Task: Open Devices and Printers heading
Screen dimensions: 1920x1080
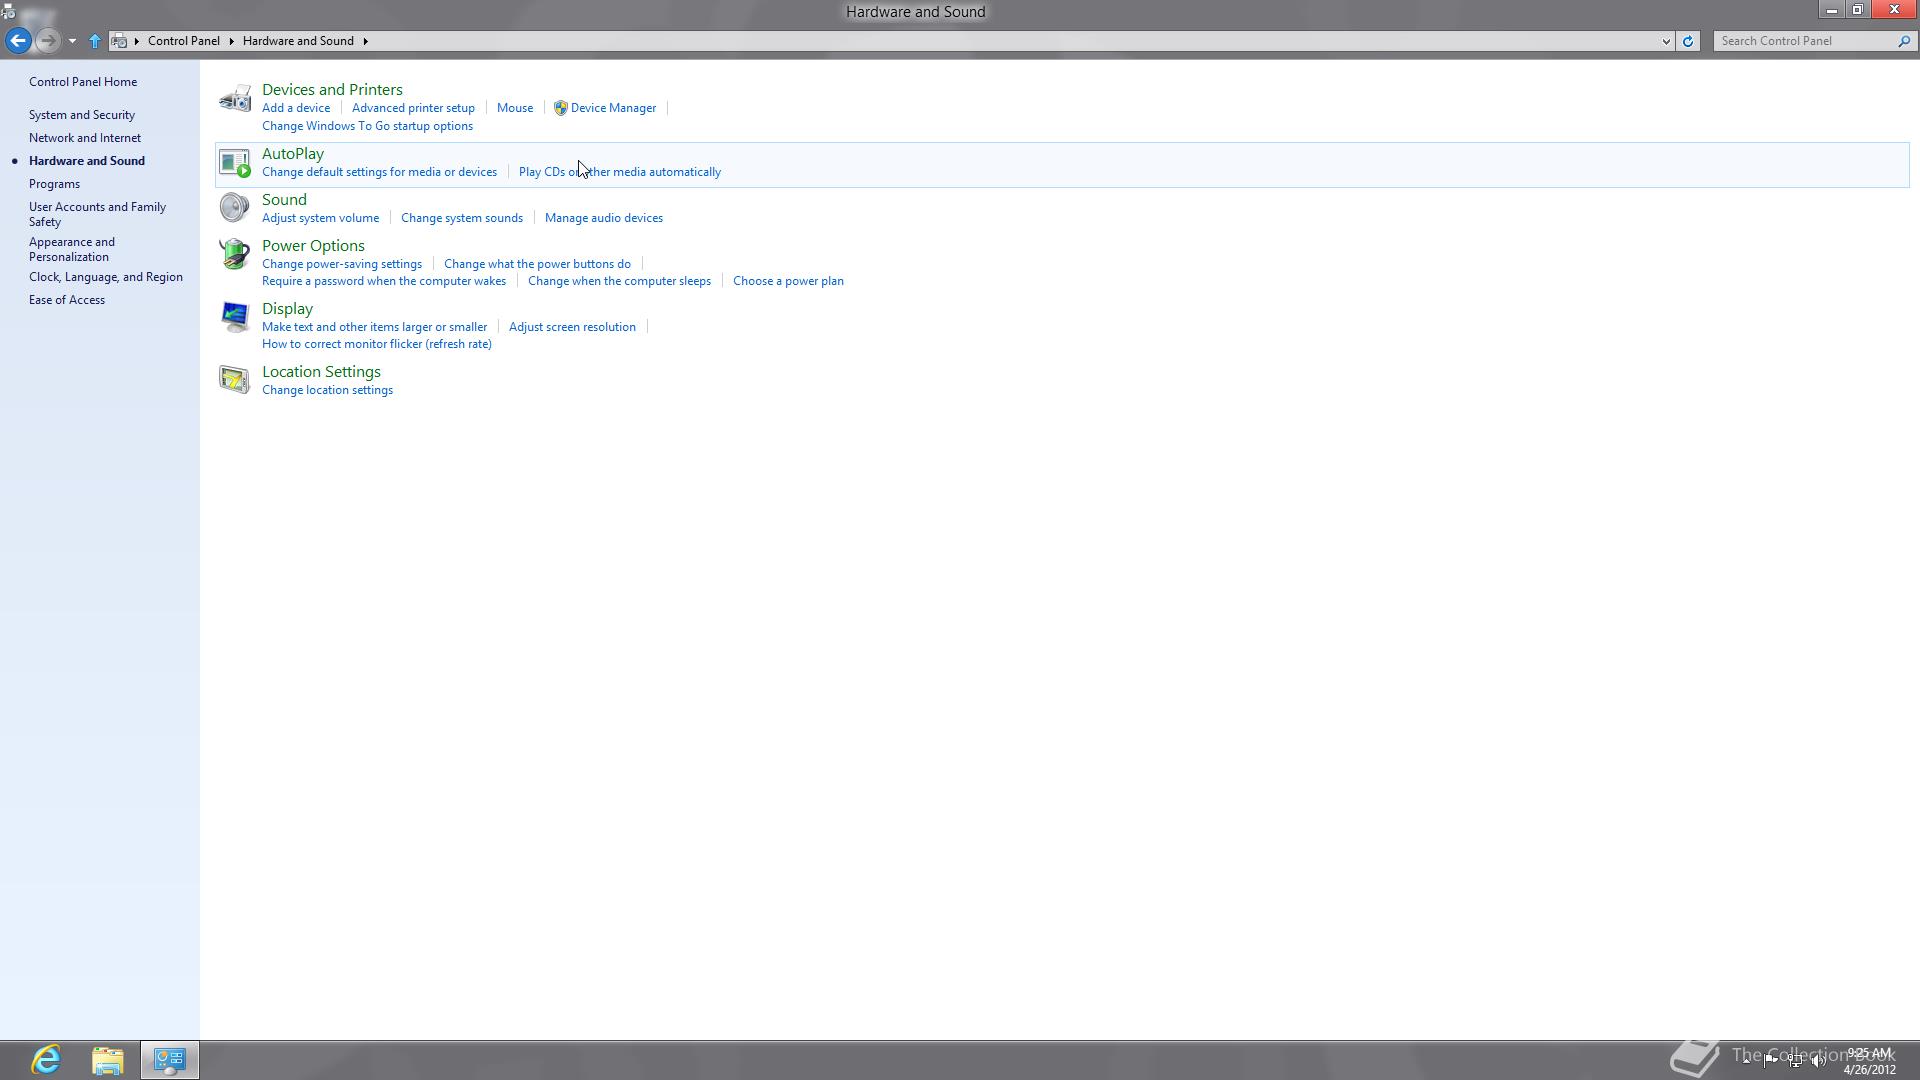Action: [x=332, y=90]
